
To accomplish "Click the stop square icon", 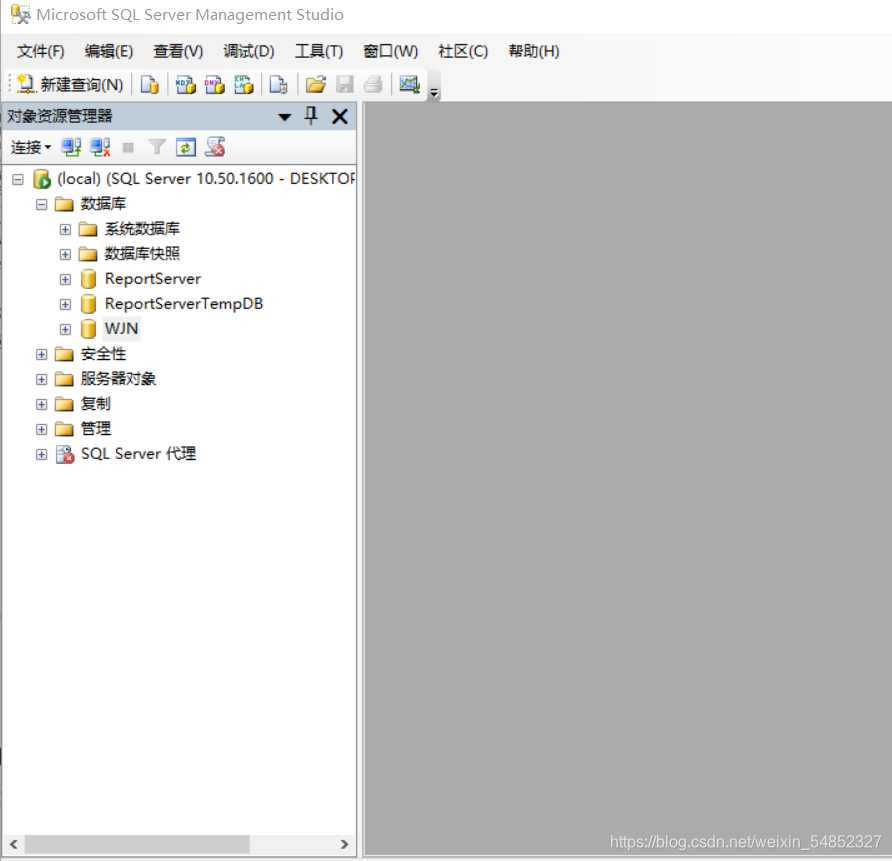I will tap(128, 148).
